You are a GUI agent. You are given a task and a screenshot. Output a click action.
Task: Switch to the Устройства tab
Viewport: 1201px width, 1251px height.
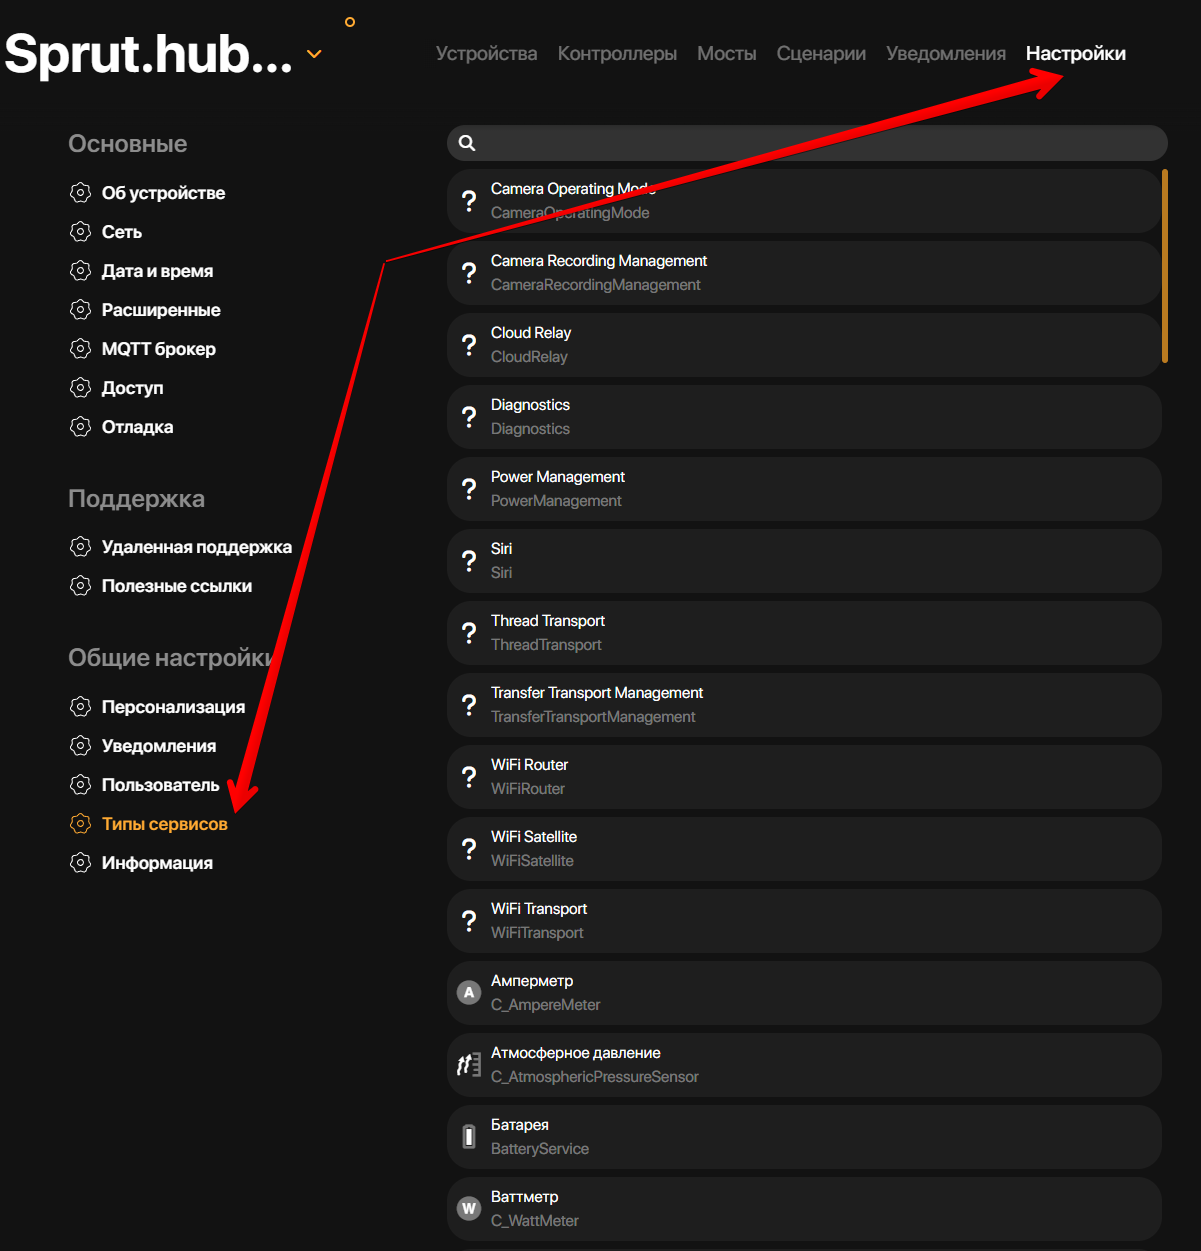[x=486, y=54]
